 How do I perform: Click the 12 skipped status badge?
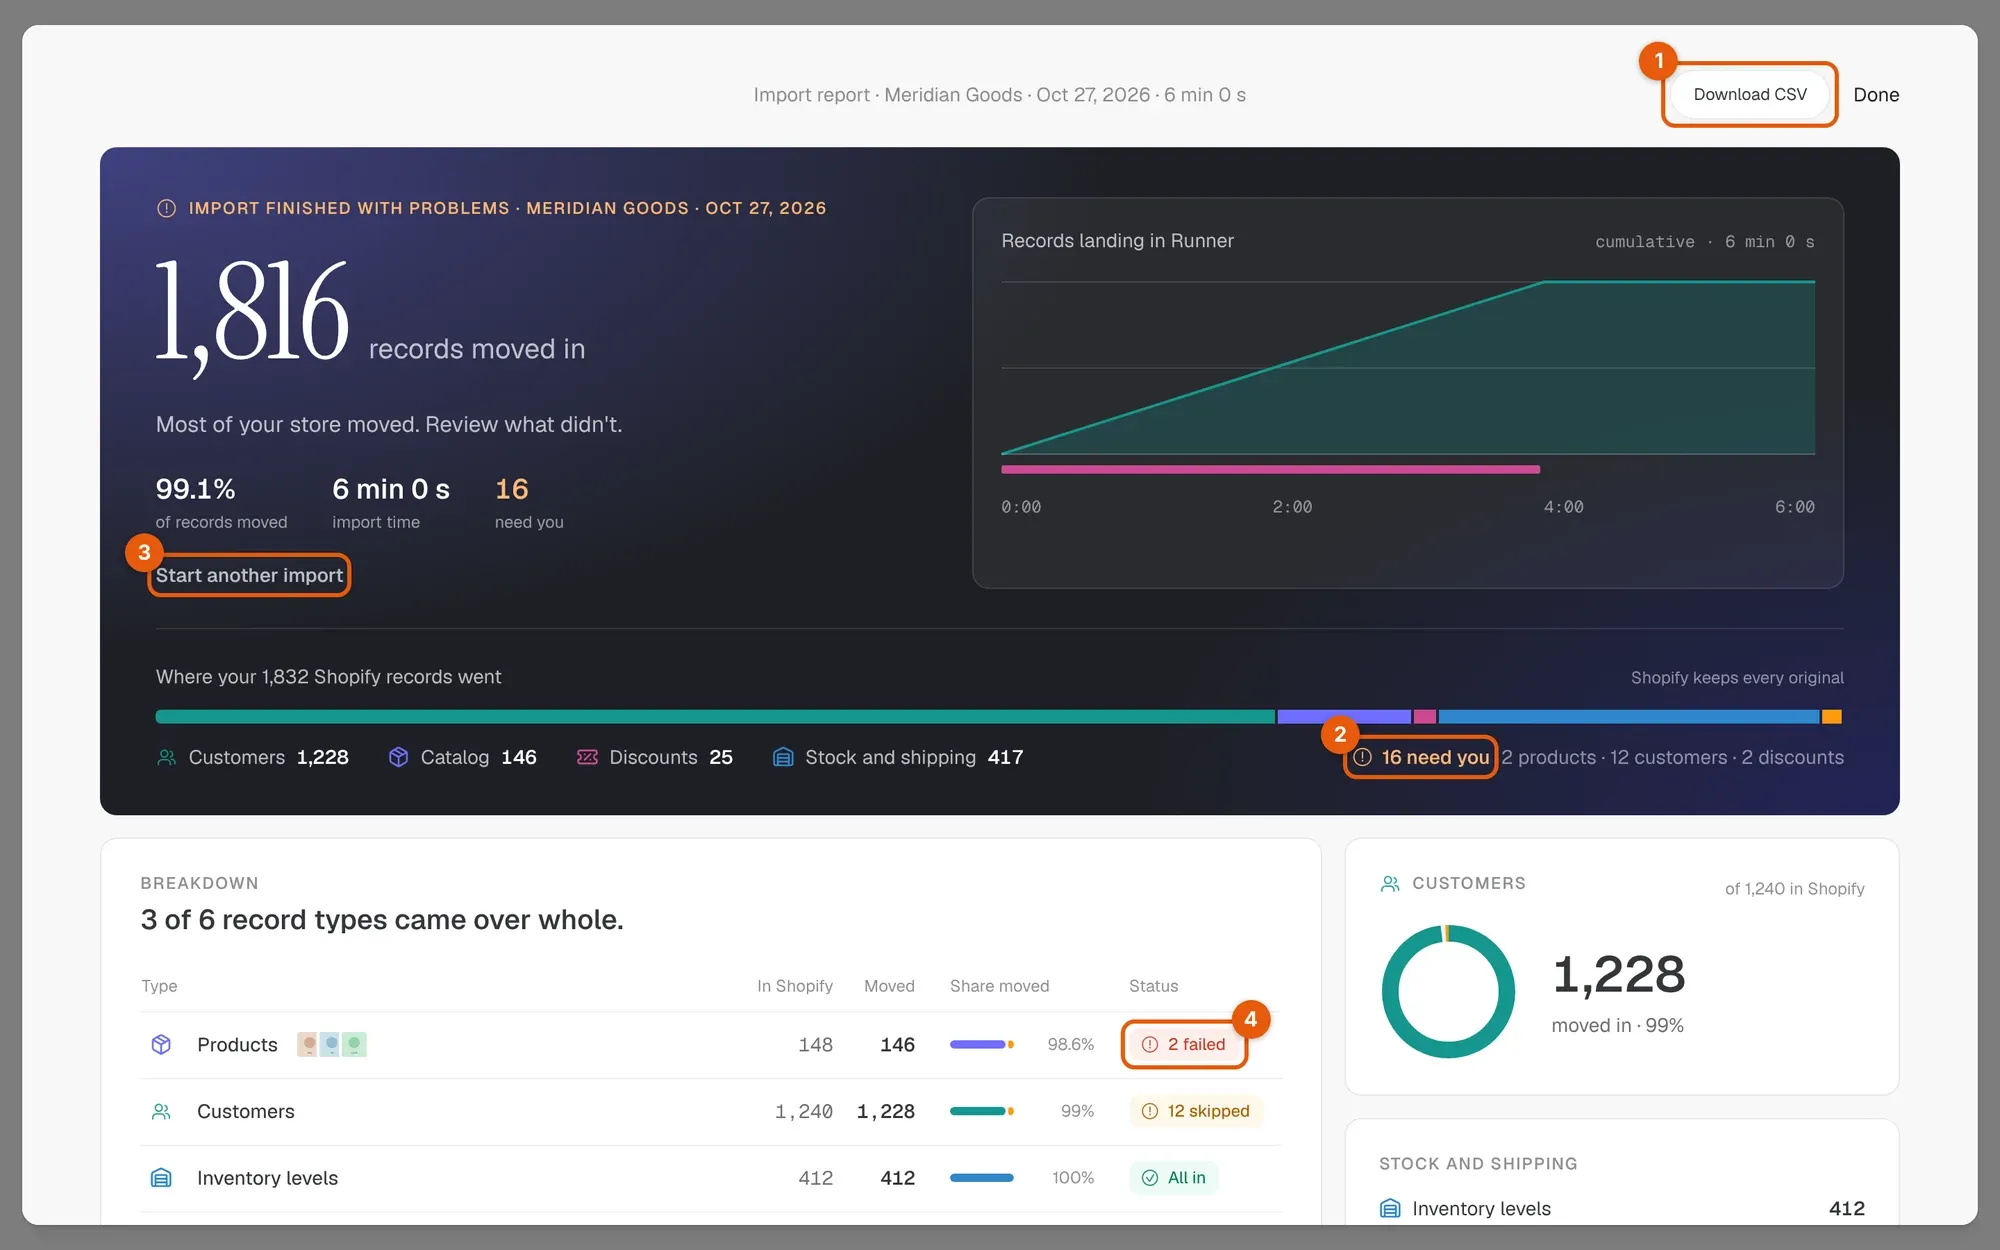(1196, 1111)
